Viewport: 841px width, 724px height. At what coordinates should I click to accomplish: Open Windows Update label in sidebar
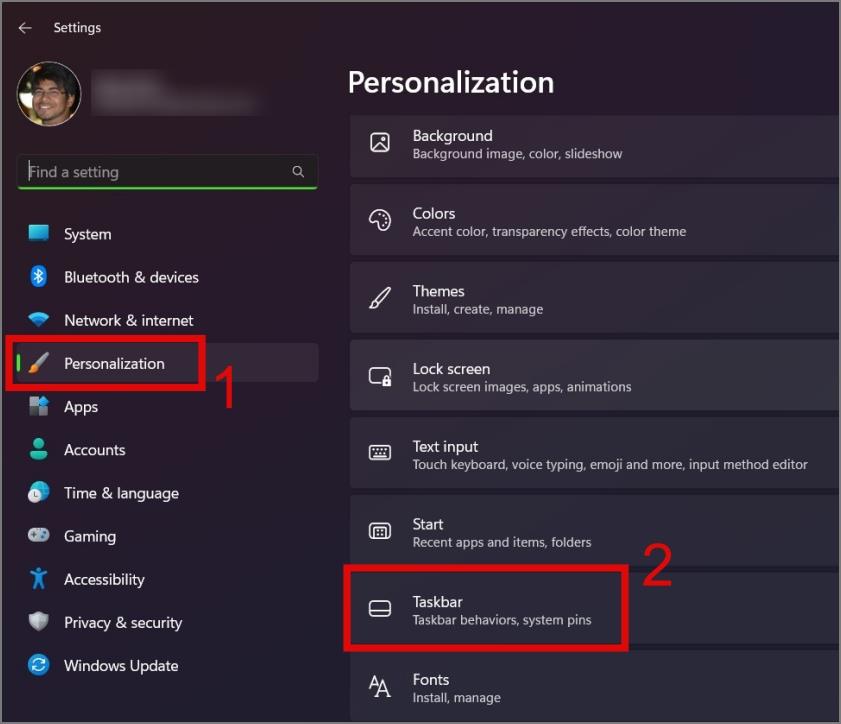pos(121,666)
